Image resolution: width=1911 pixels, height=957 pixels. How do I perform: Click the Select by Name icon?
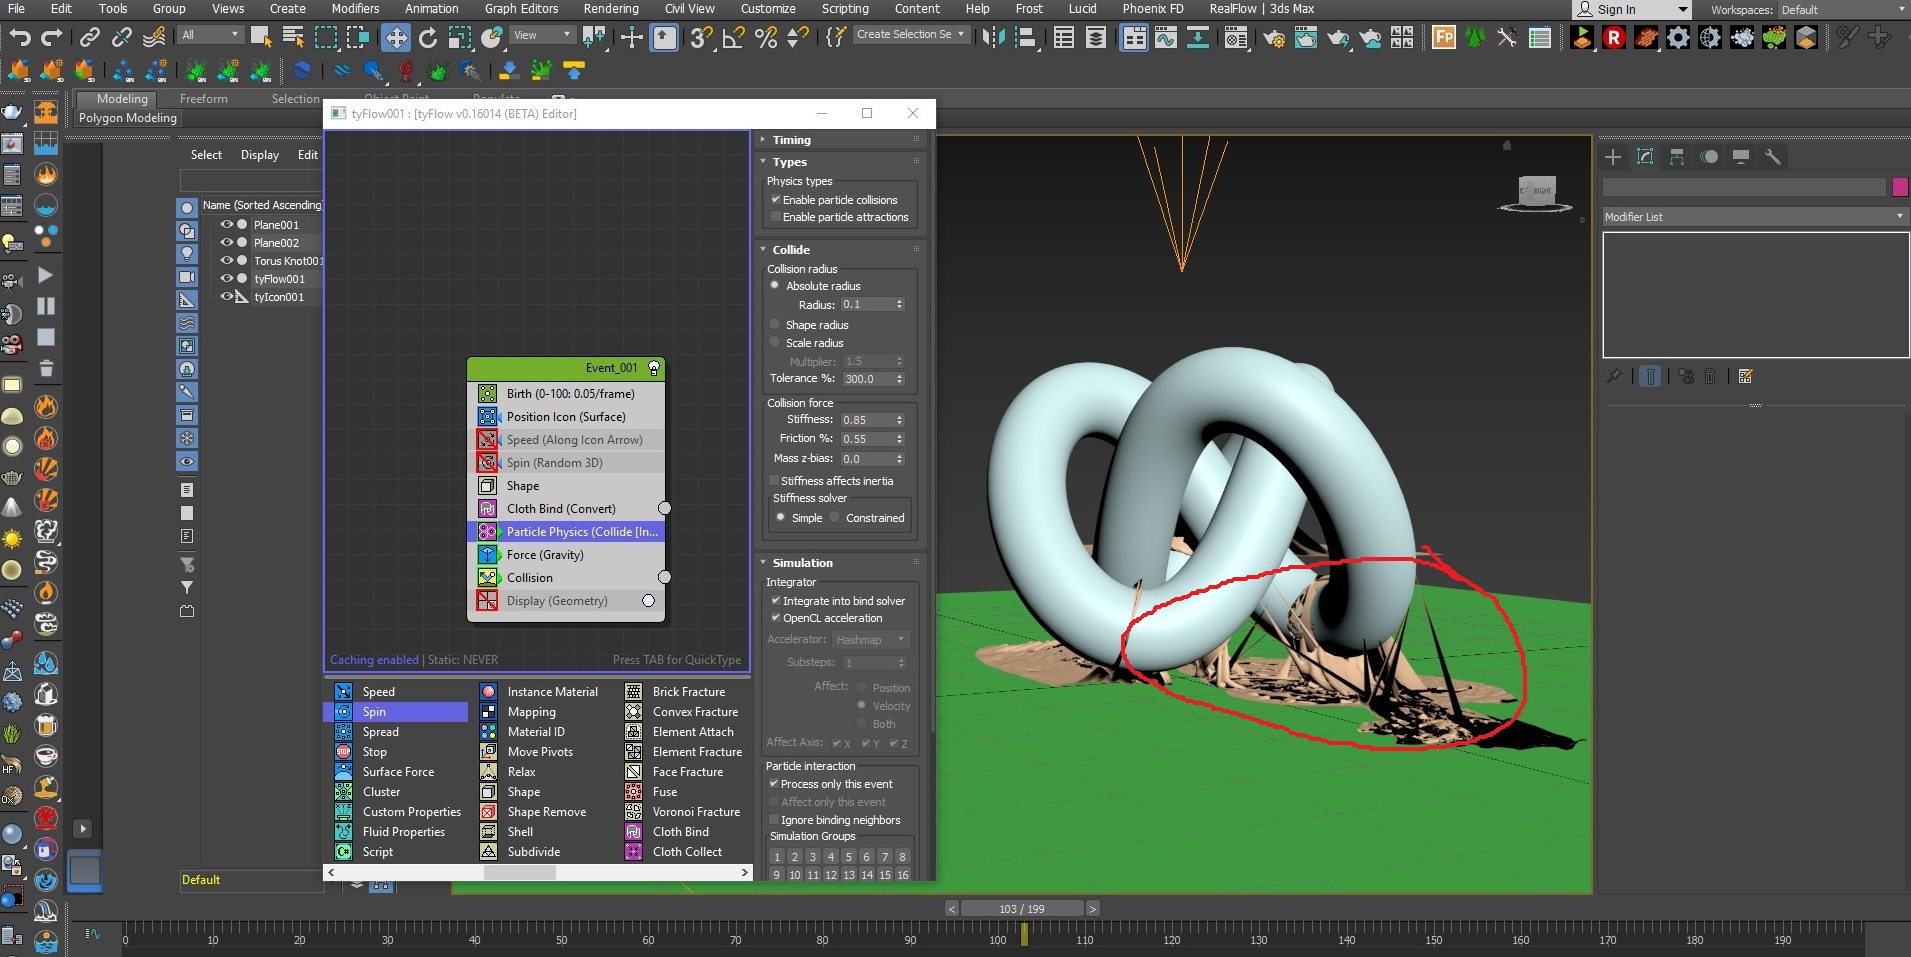[x=293, y=38]
